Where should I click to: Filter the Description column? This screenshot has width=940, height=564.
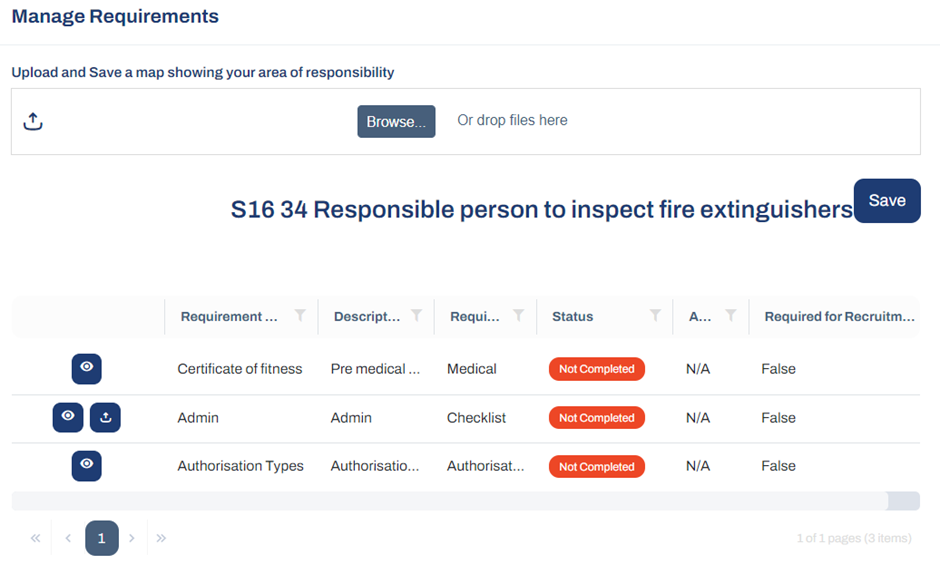click(416, 315)
